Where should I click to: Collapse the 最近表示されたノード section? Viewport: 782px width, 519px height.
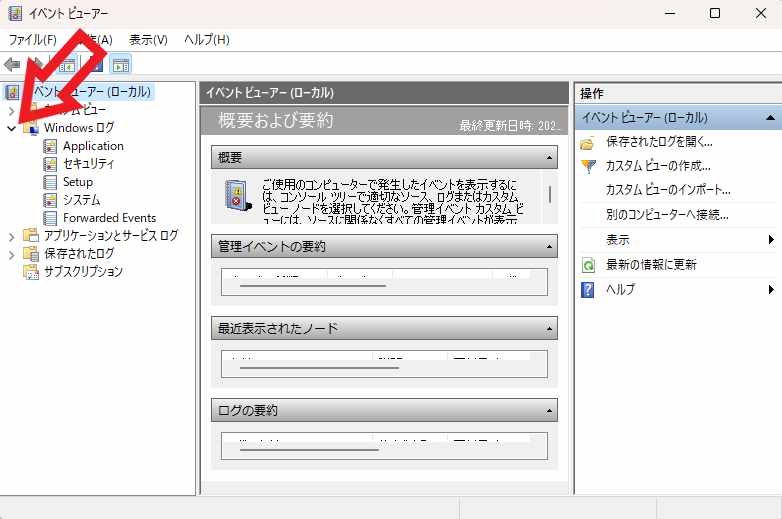coord(549,329)
